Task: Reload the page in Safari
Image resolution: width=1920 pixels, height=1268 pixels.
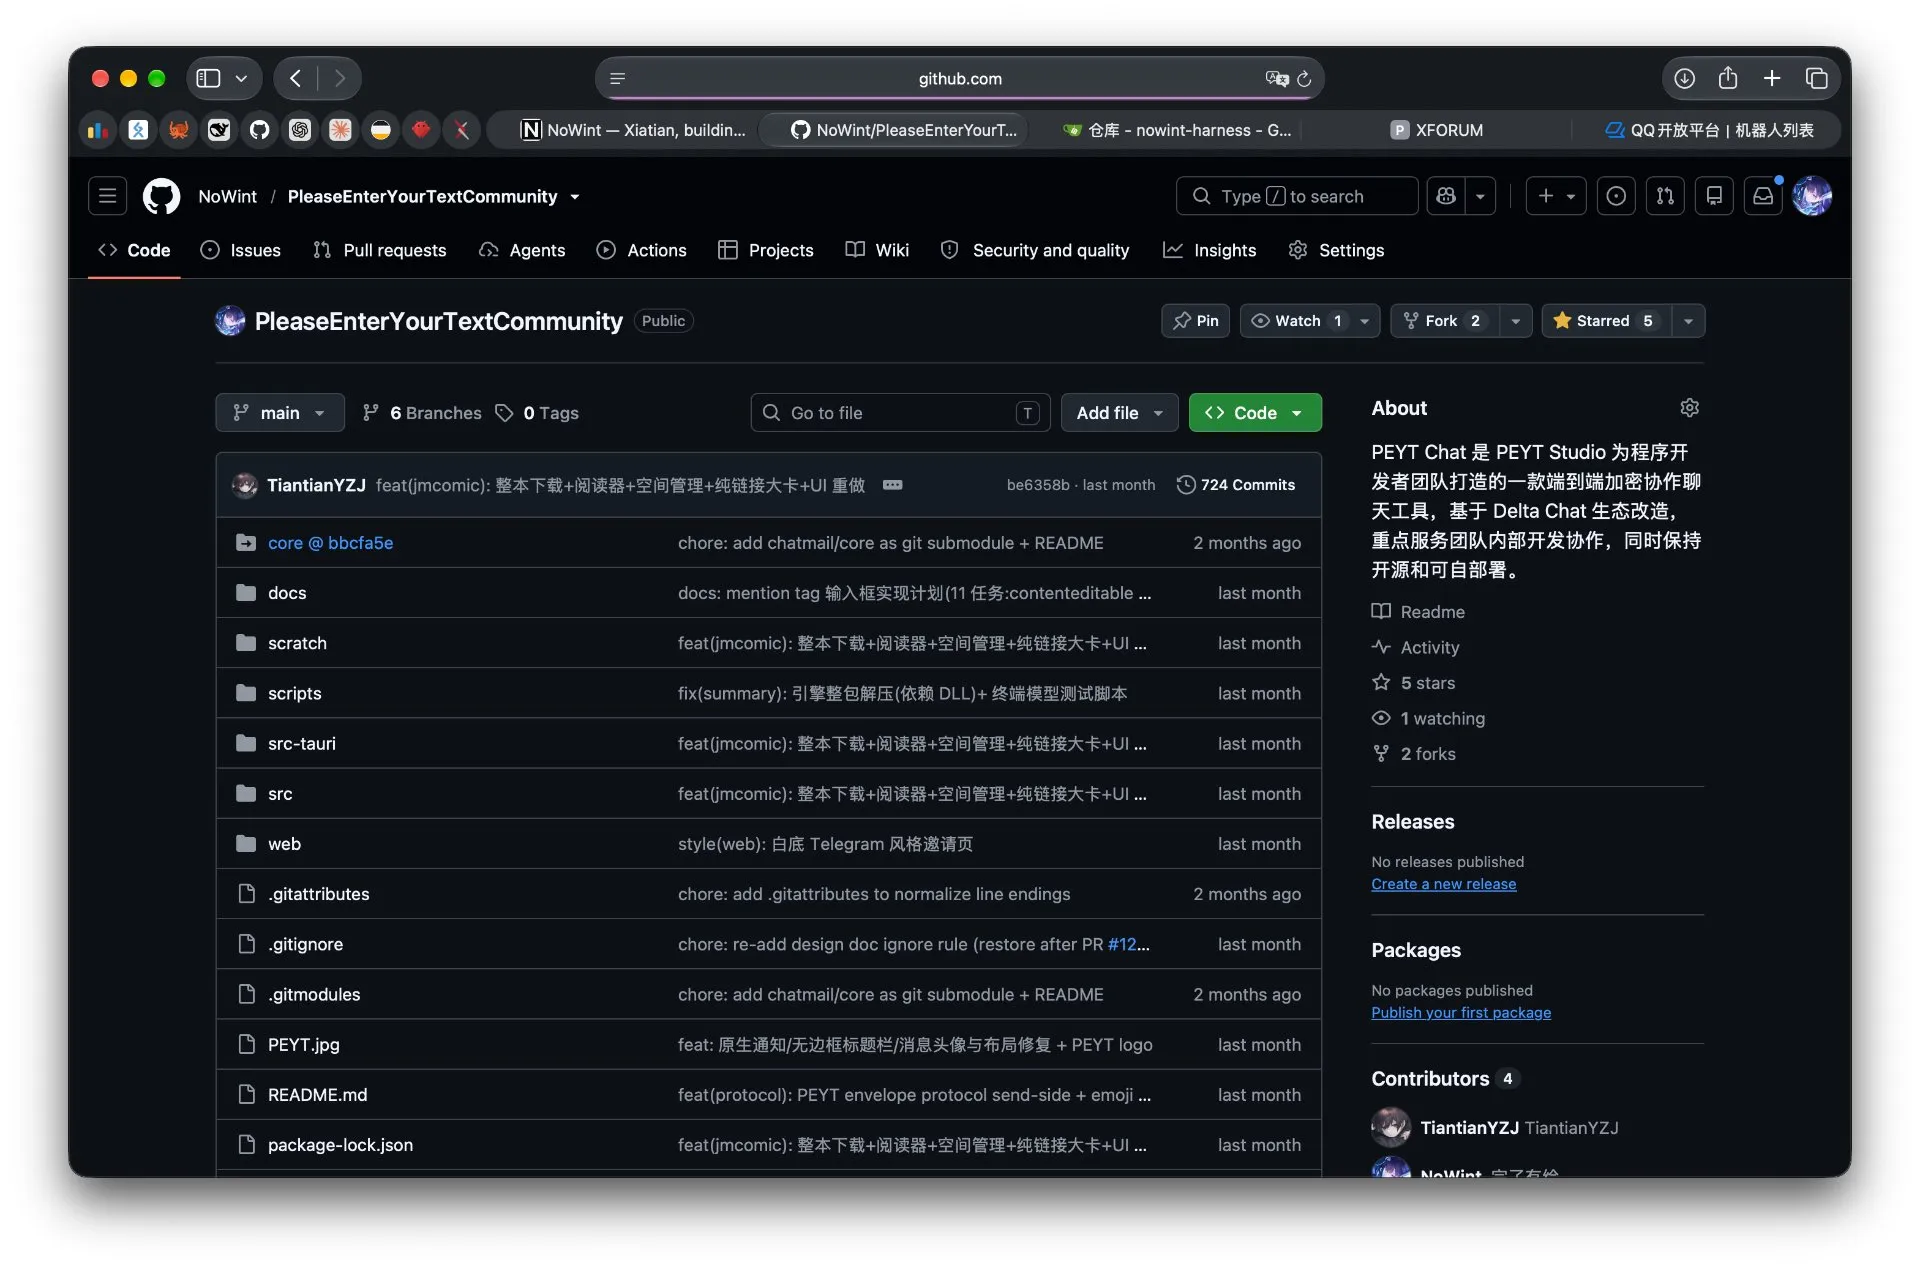Action: [1304, 79]
